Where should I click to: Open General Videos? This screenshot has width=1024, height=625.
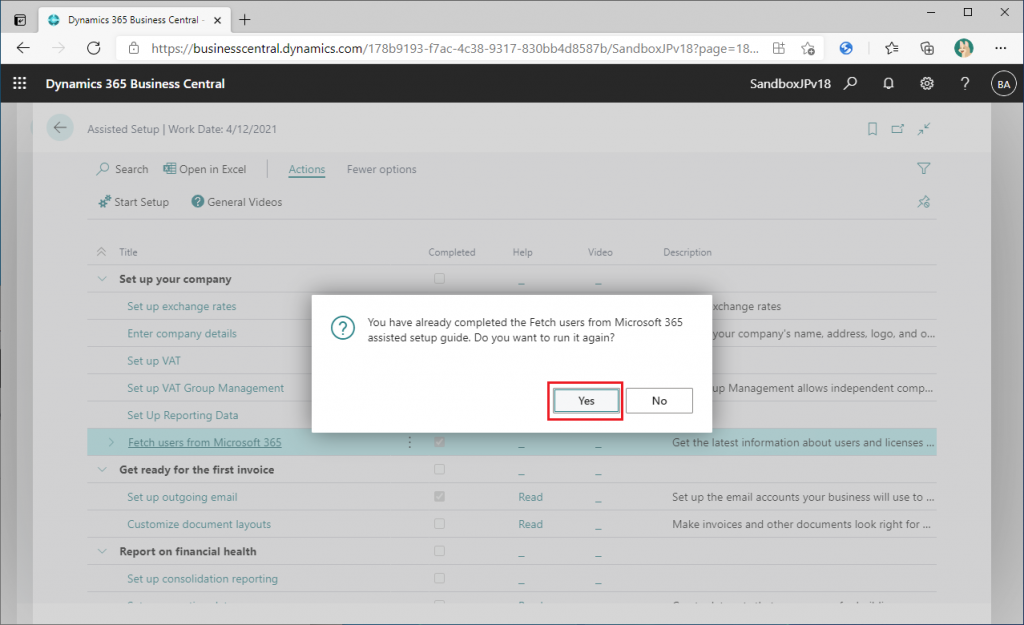[236, 202]
